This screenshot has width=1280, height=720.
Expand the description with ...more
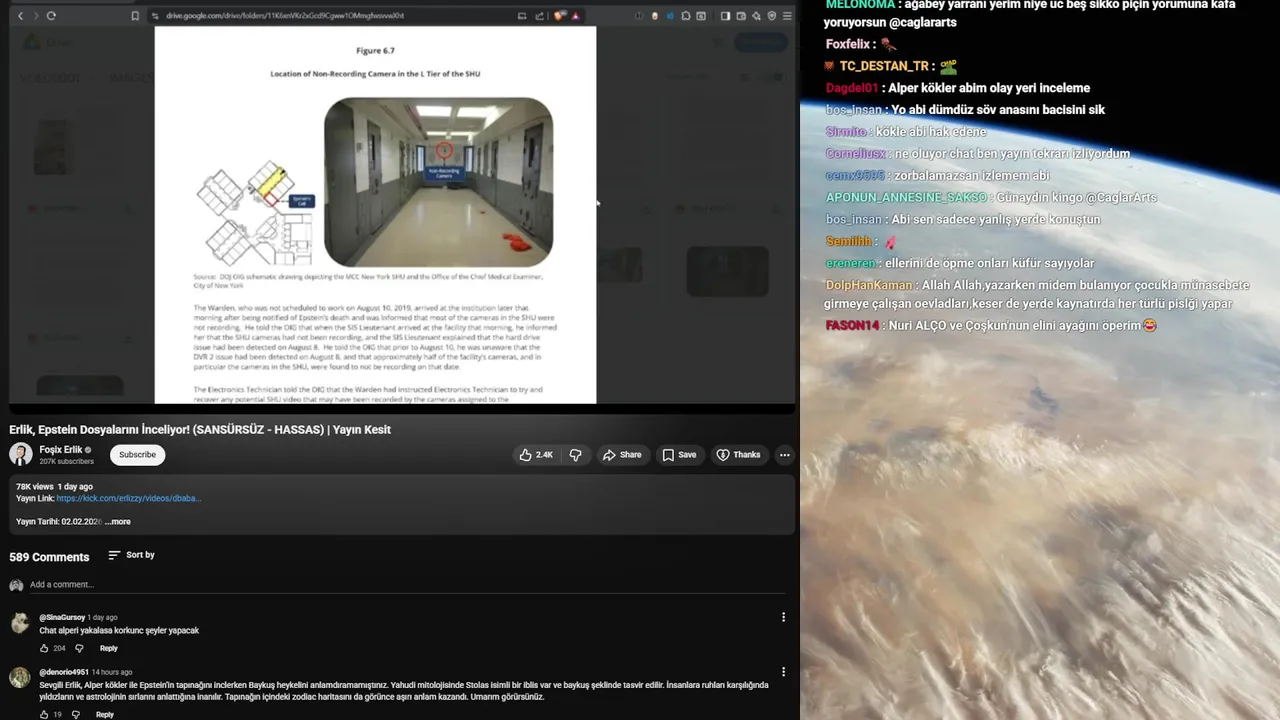pyautogui.click(x=118, y=522)
